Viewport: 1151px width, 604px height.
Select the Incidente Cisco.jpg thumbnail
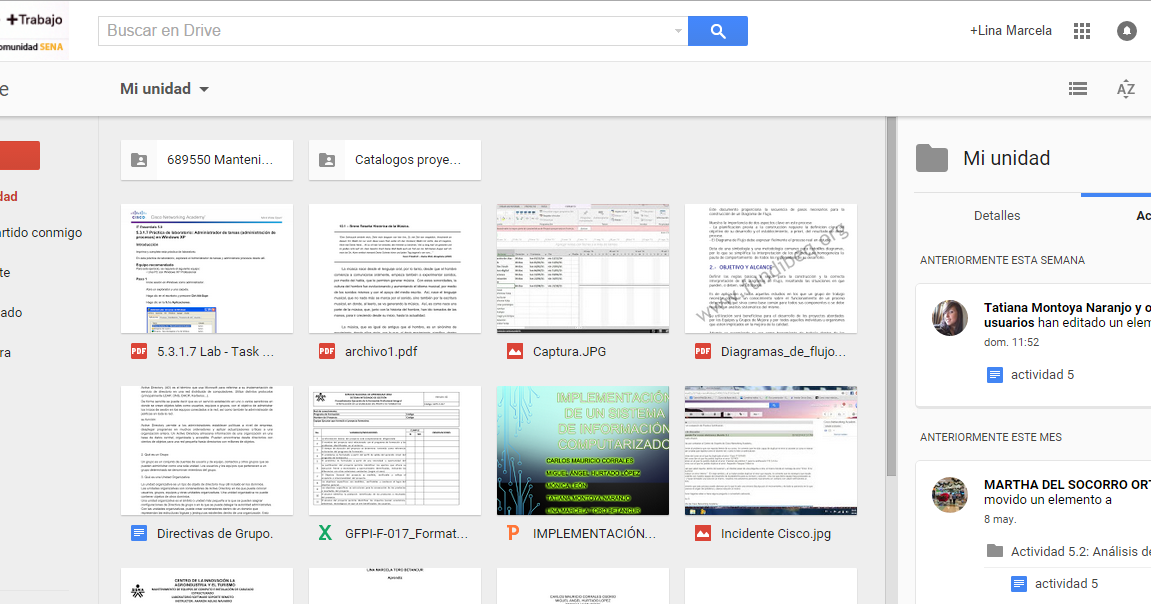tap(771, 451)
